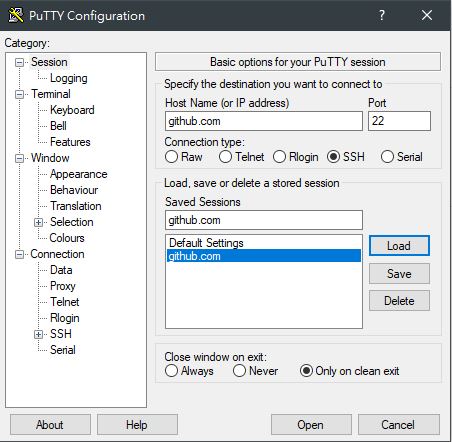This screenshot has height=442, width=452.
Task: Select Never for close window on exit
Action: coord(239,371)
